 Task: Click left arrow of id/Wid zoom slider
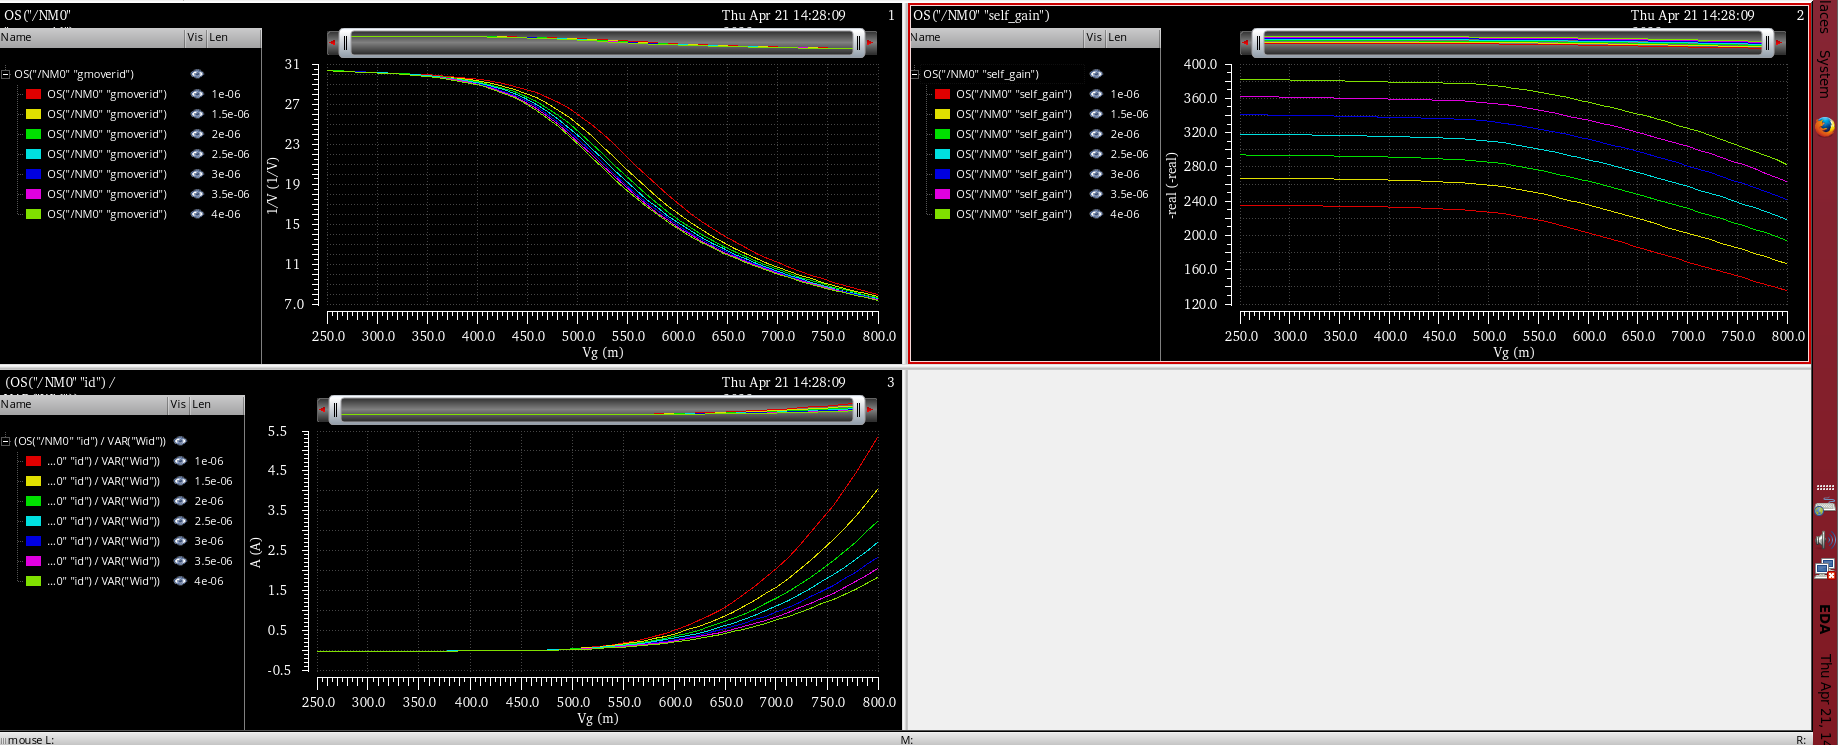[323, 410]
